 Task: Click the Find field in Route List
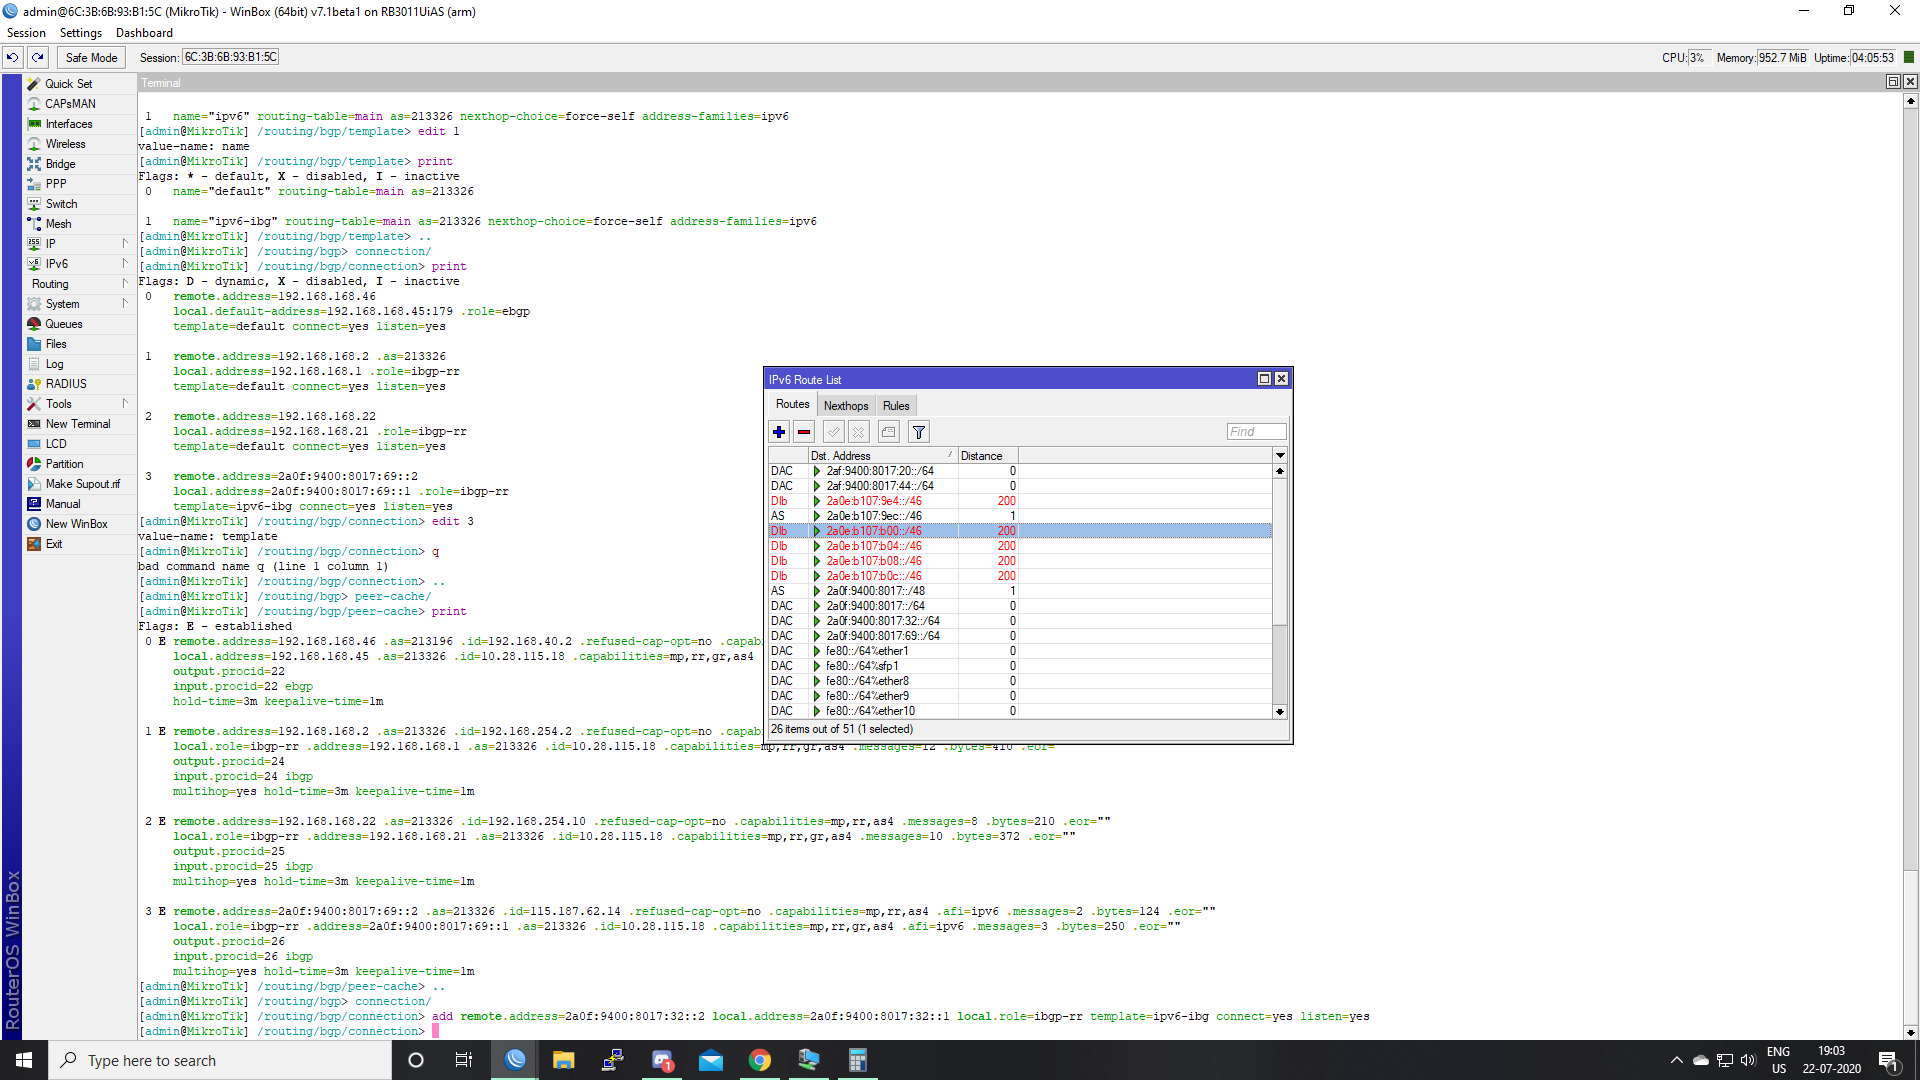(1256, 432)
